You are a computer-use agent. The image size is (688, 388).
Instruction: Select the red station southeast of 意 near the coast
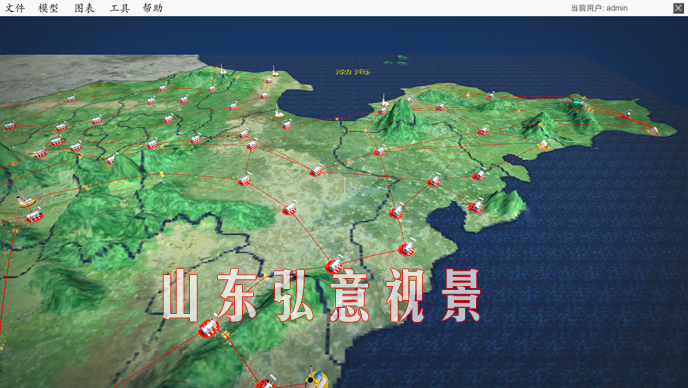pos(406,248)
